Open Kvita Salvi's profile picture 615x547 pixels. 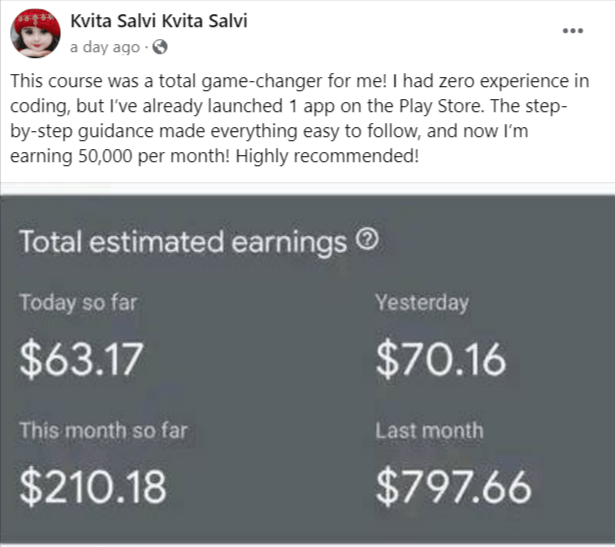(x=35, y=34)
